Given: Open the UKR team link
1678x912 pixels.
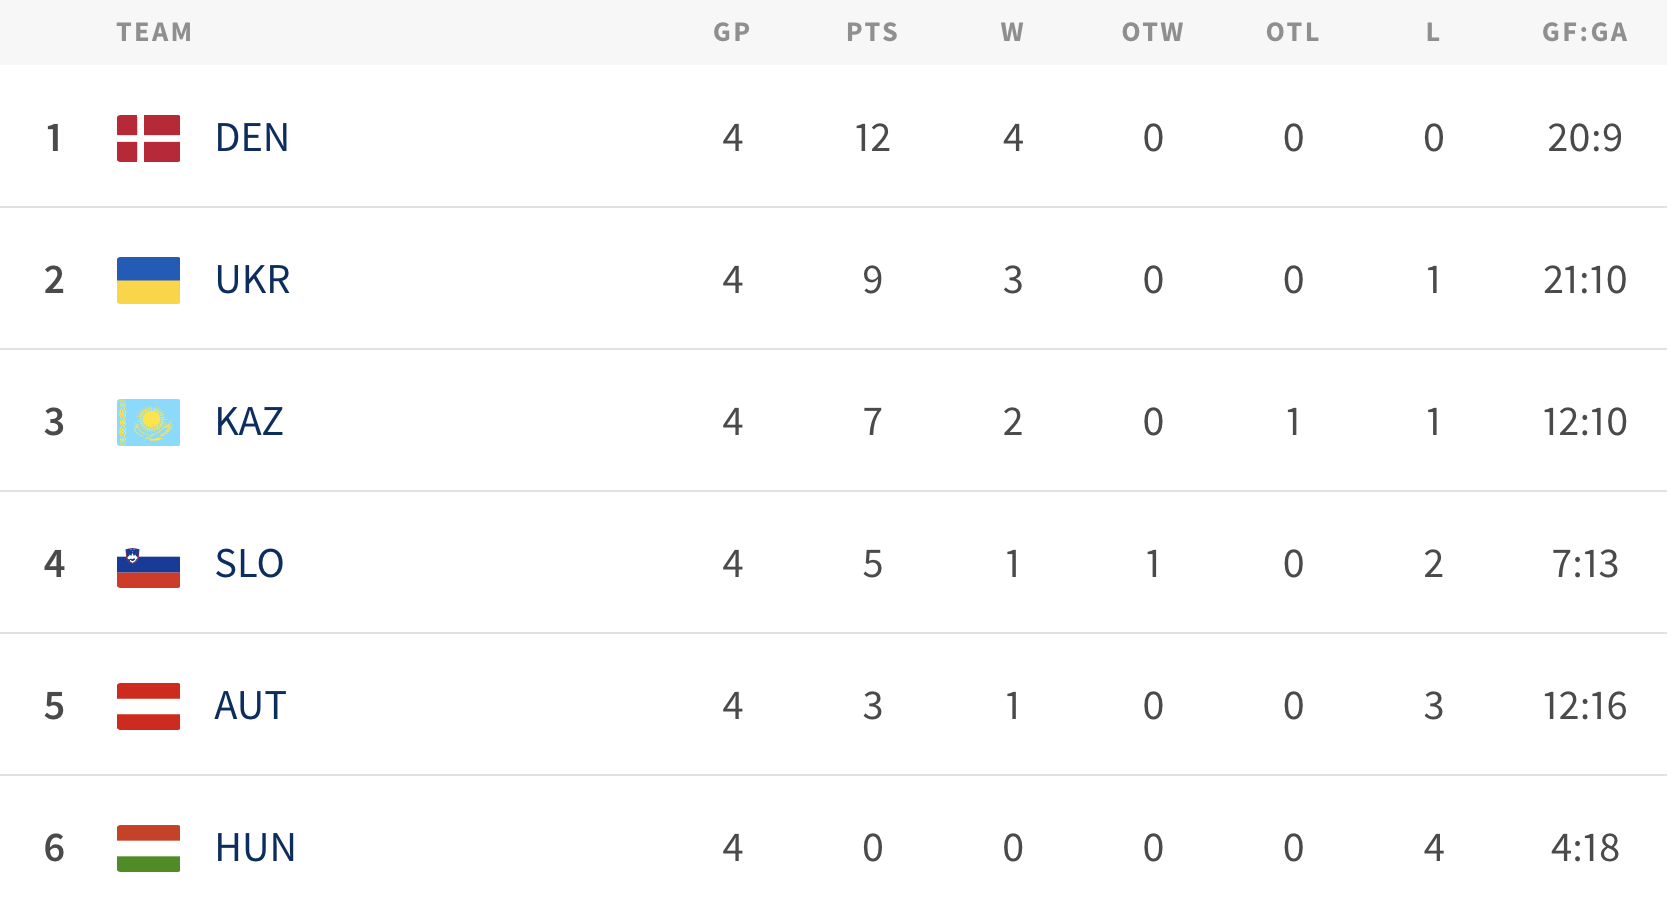Looking at the screenshot, I should (x=253, y=280).
